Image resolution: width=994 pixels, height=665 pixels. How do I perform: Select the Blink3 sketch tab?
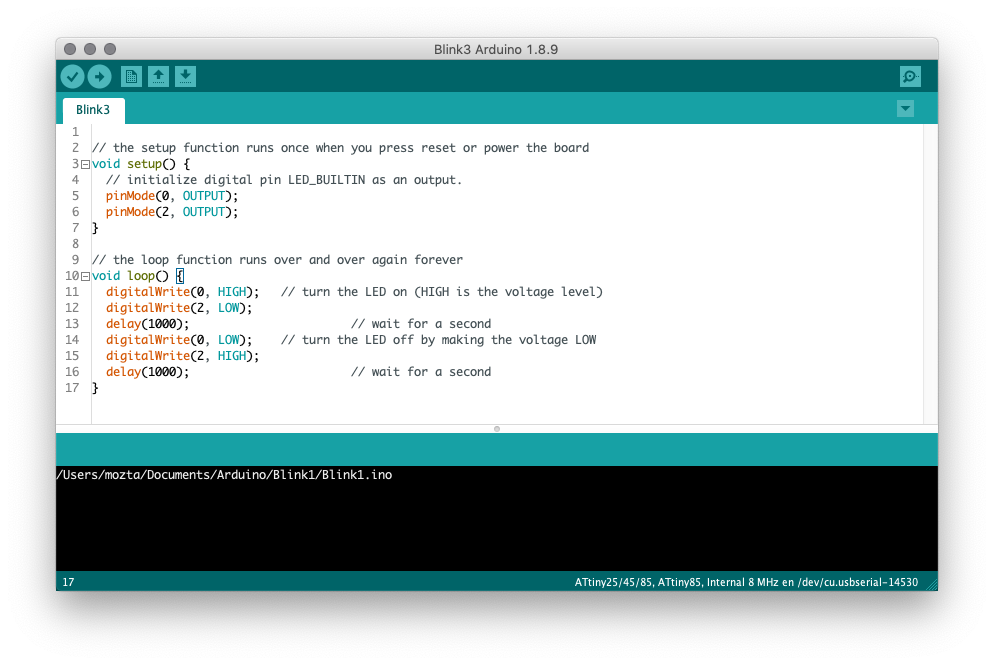[93, 110]
